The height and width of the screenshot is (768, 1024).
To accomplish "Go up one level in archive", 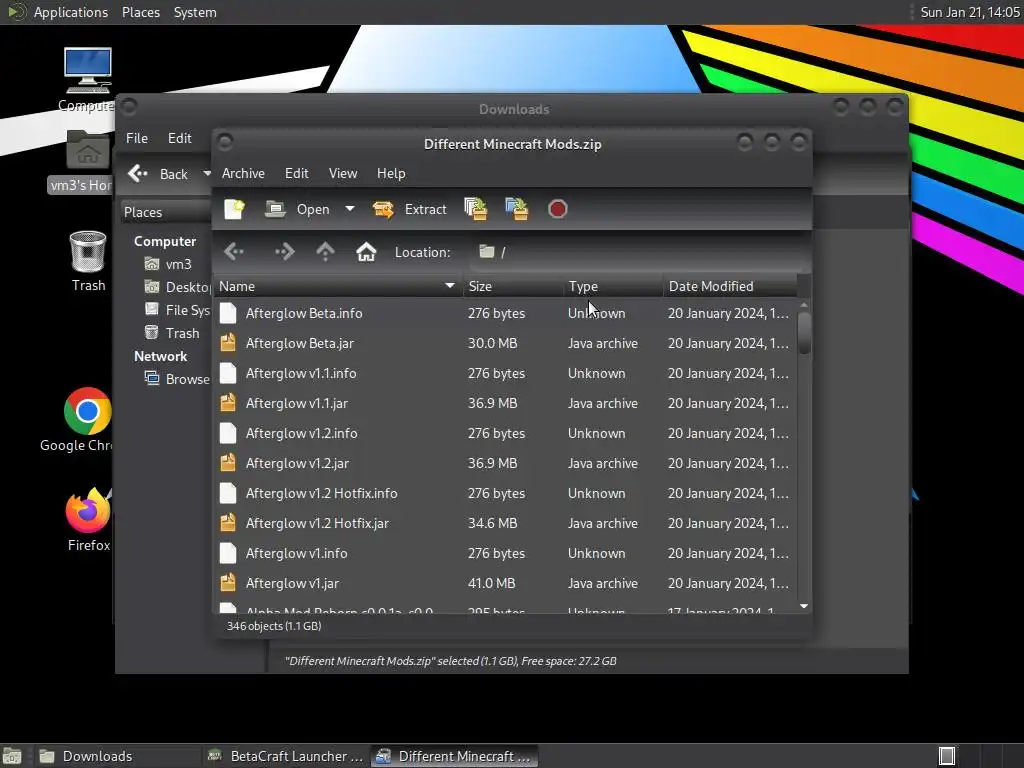I will [x=325, y=251].
